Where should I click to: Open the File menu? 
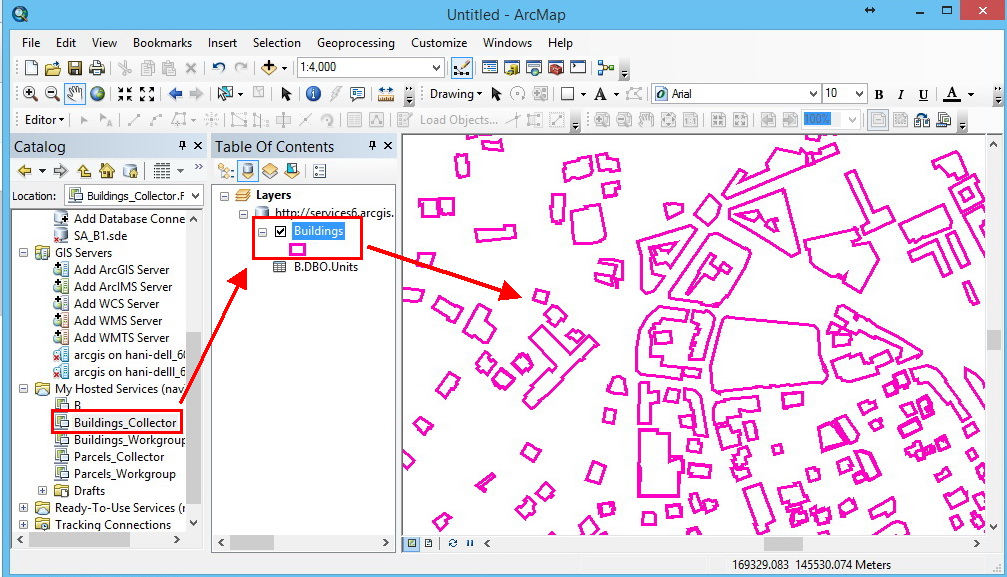click(x=31, y=42)
